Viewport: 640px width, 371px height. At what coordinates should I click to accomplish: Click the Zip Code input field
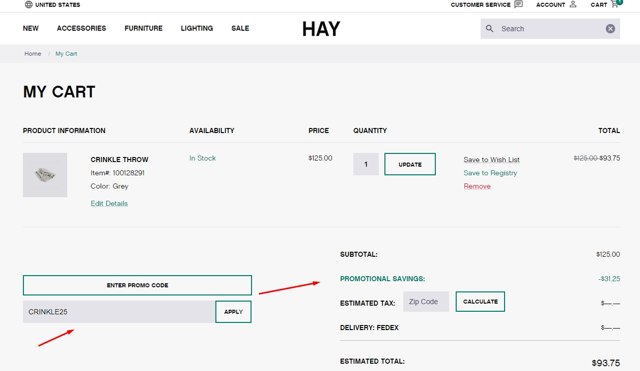pyautogui.click(x=426, y=302)
